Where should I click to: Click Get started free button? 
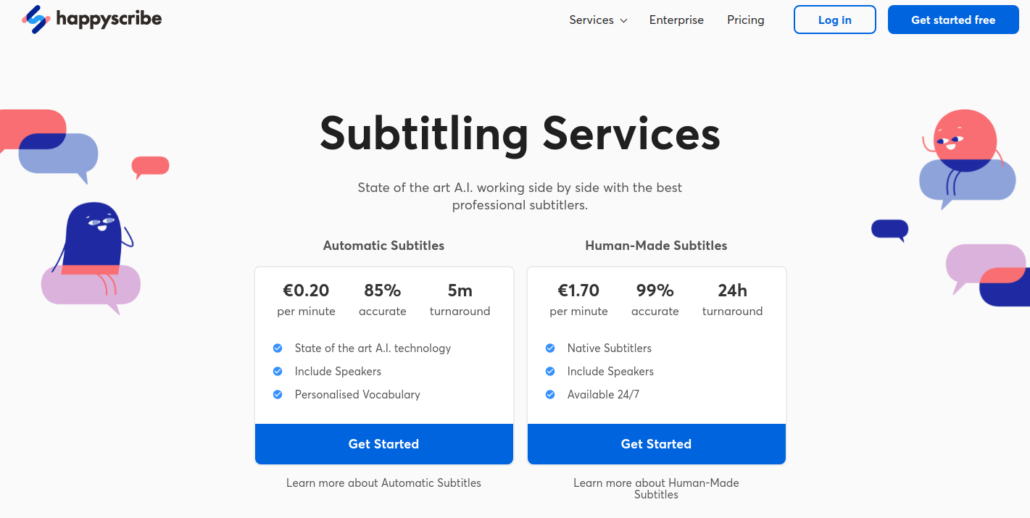953,20
